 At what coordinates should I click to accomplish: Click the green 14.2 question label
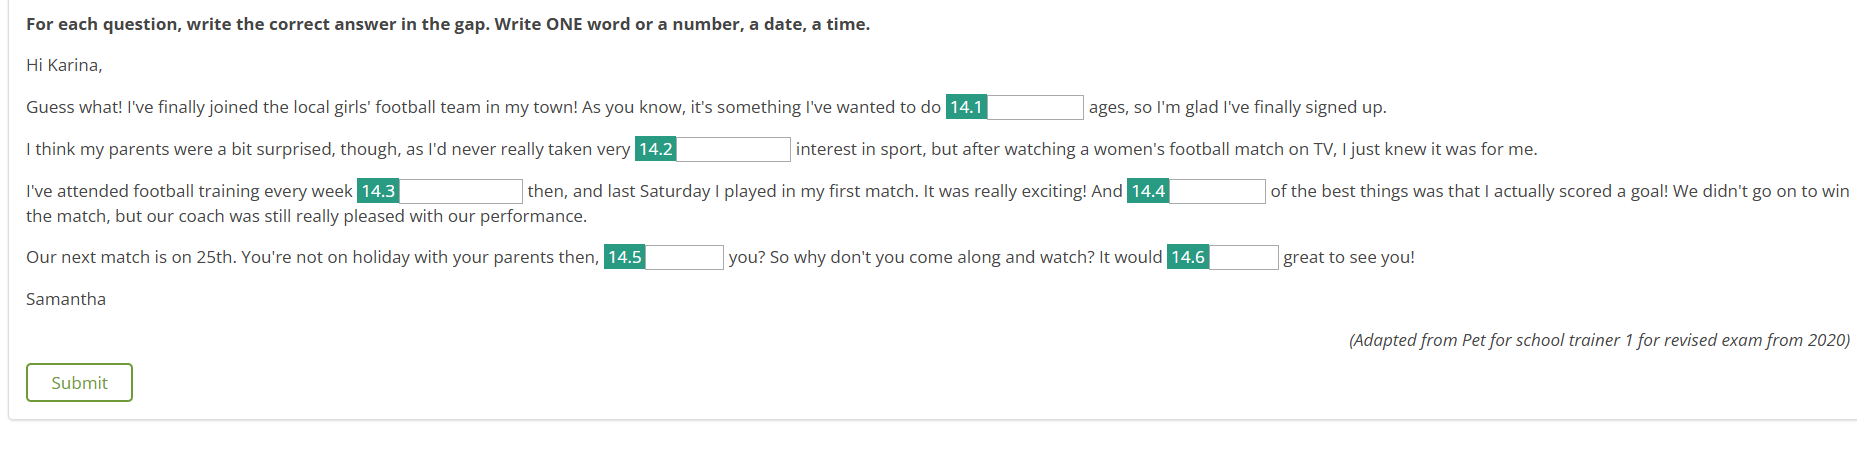point(656,149)
